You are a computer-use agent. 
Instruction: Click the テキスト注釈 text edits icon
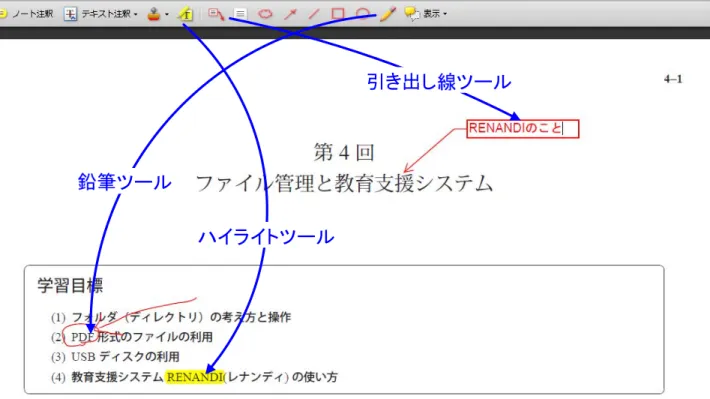pos(70,14)
